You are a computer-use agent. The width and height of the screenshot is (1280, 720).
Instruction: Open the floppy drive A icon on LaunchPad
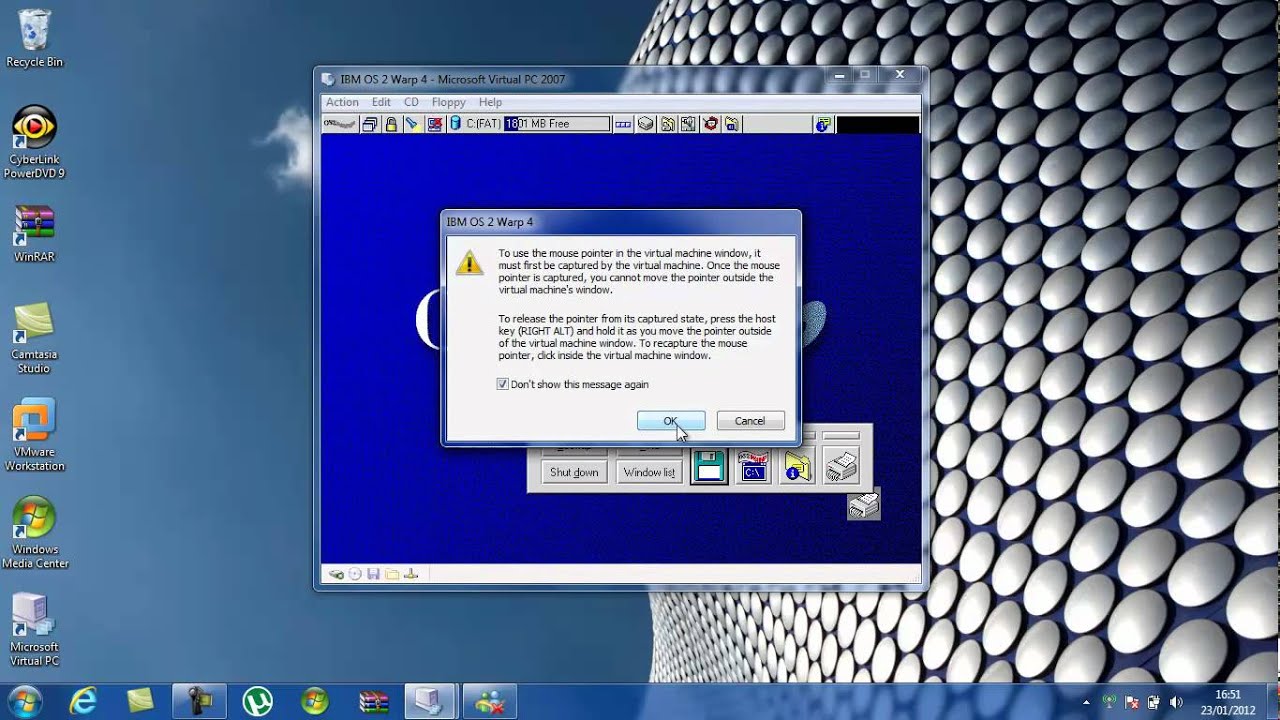[709, 467]
